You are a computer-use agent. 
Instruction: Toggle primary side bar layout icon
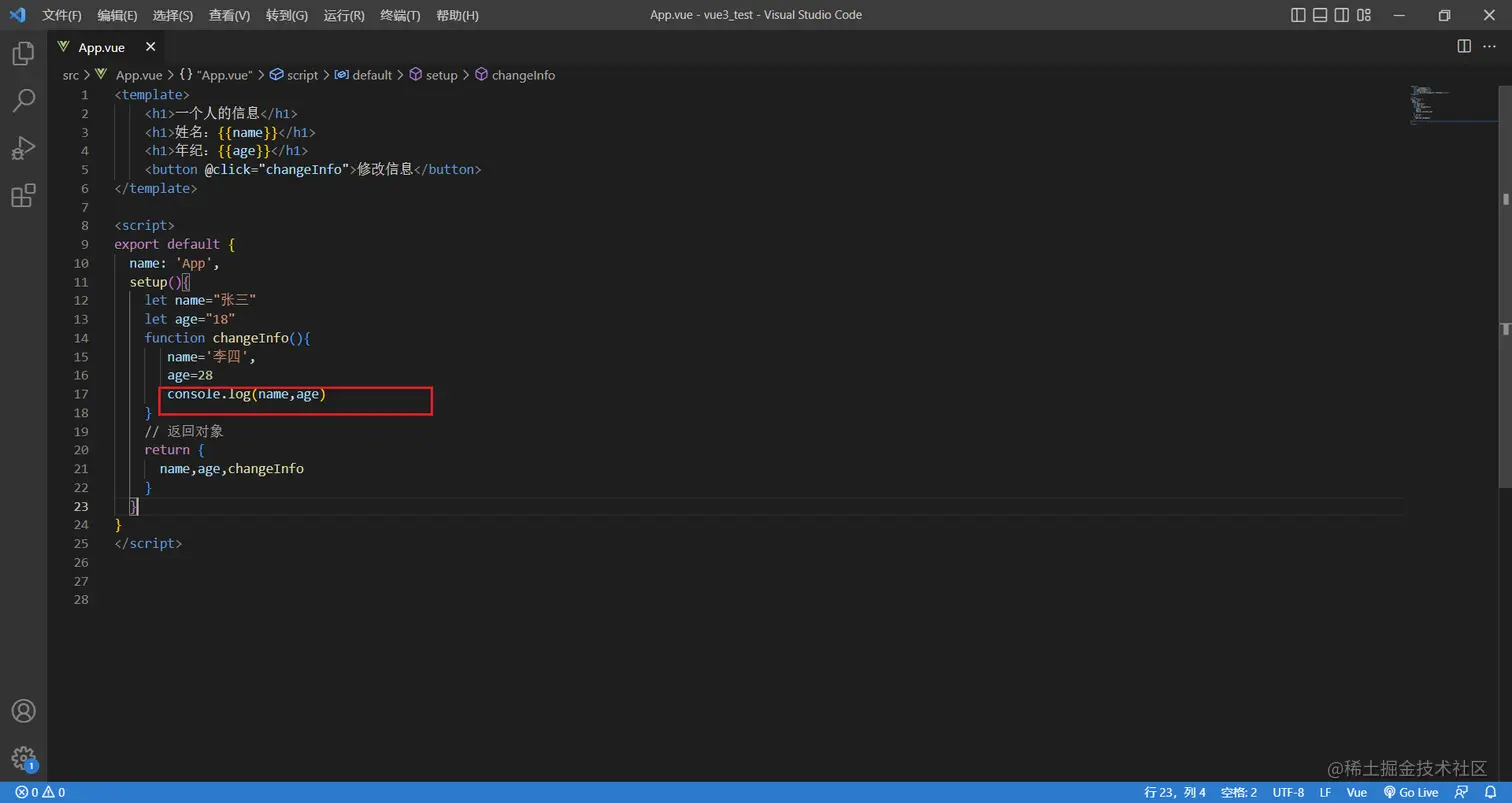(x=1298, y=15)
